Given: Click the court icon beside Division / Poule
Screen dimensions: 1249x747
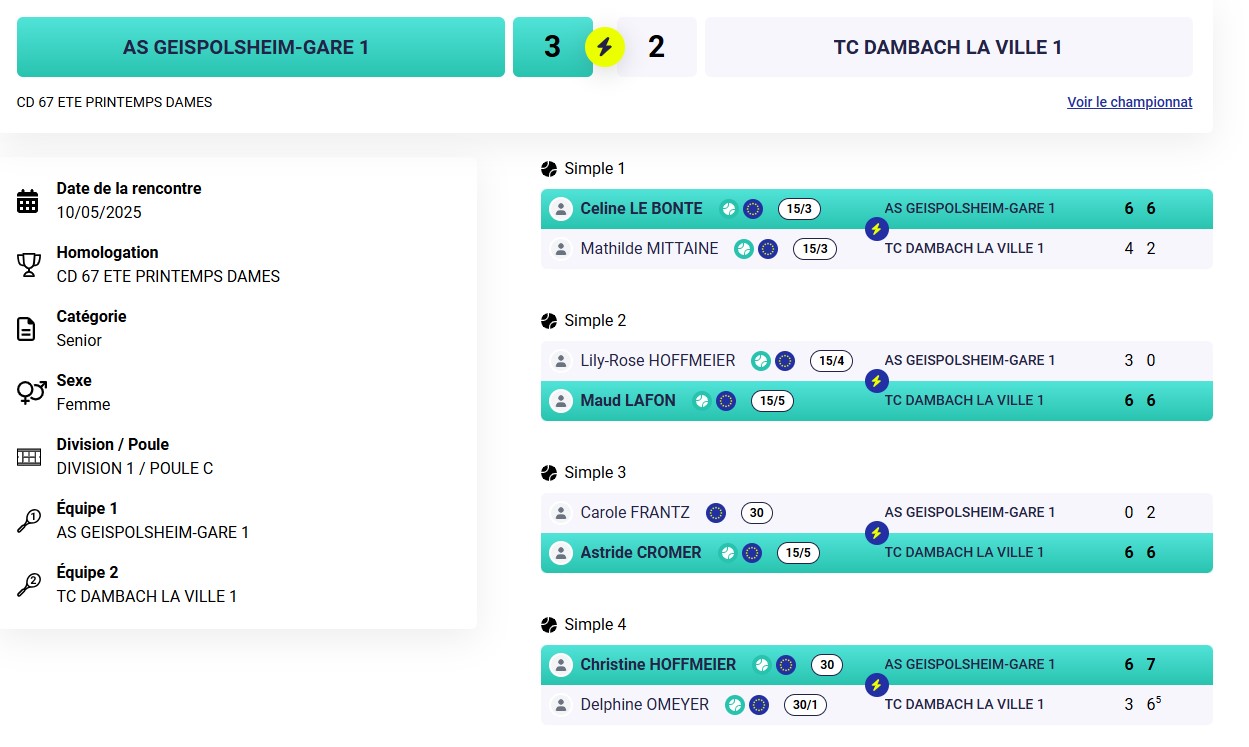Looking at the screenshot, I should coord(29,457).
